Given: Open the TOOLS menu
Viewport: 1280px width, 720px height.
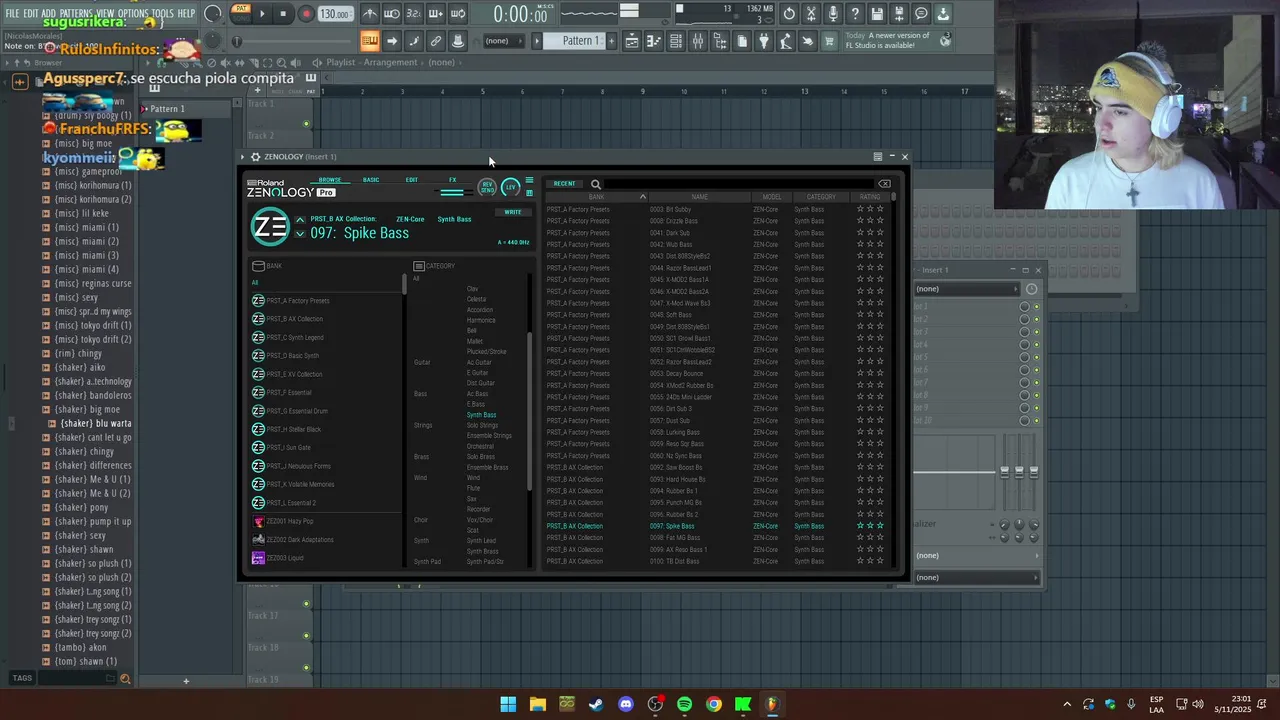Looking at the screenshot, I should [162, 13].
